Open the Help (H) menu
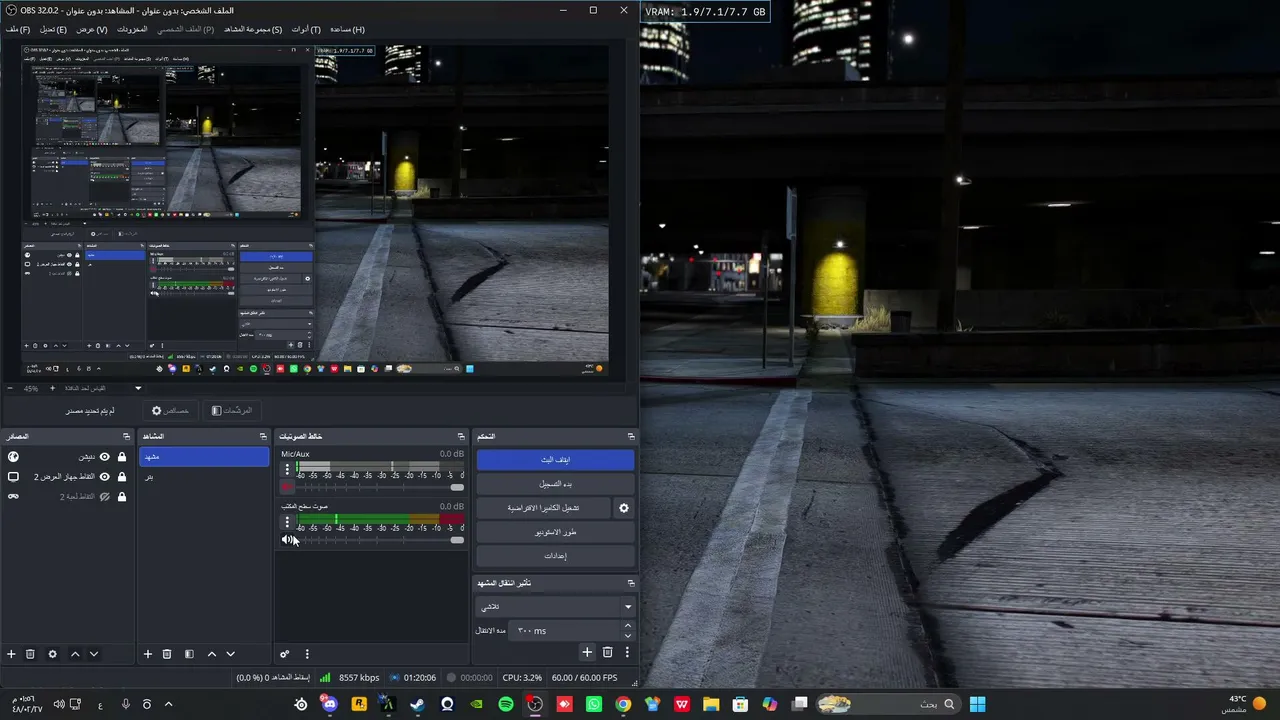This screenshot has height=720, width=1280. [x=347, y=29]
